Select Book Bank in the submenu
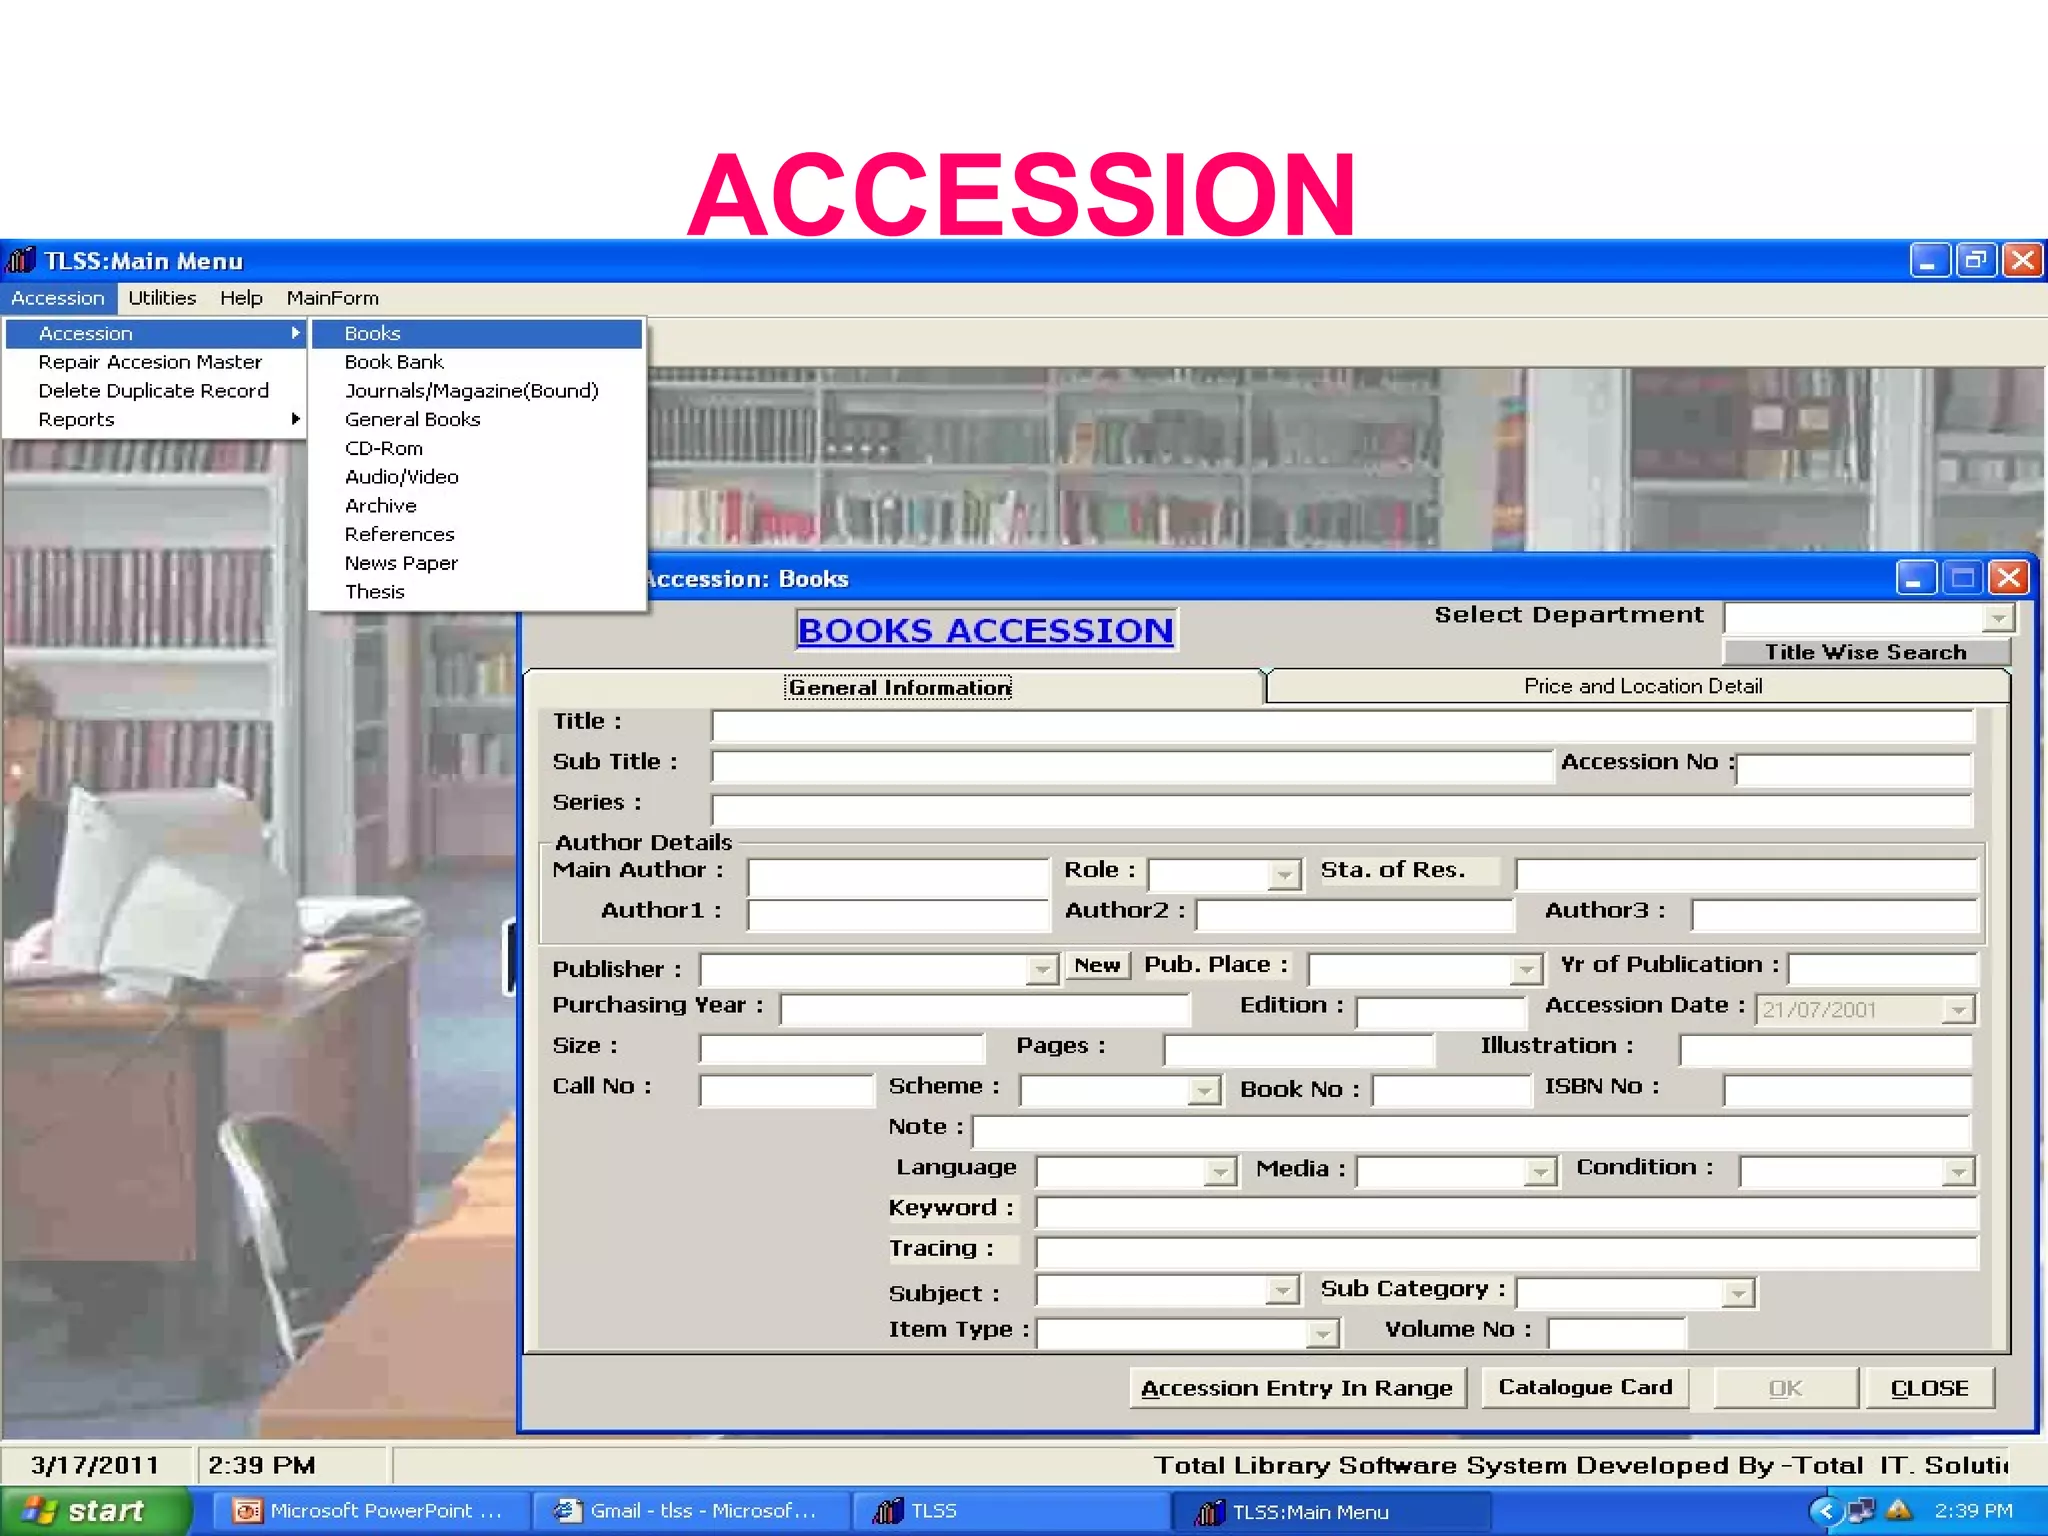The height and width of the screenshot is (1536, 2048). pos(476,362)
